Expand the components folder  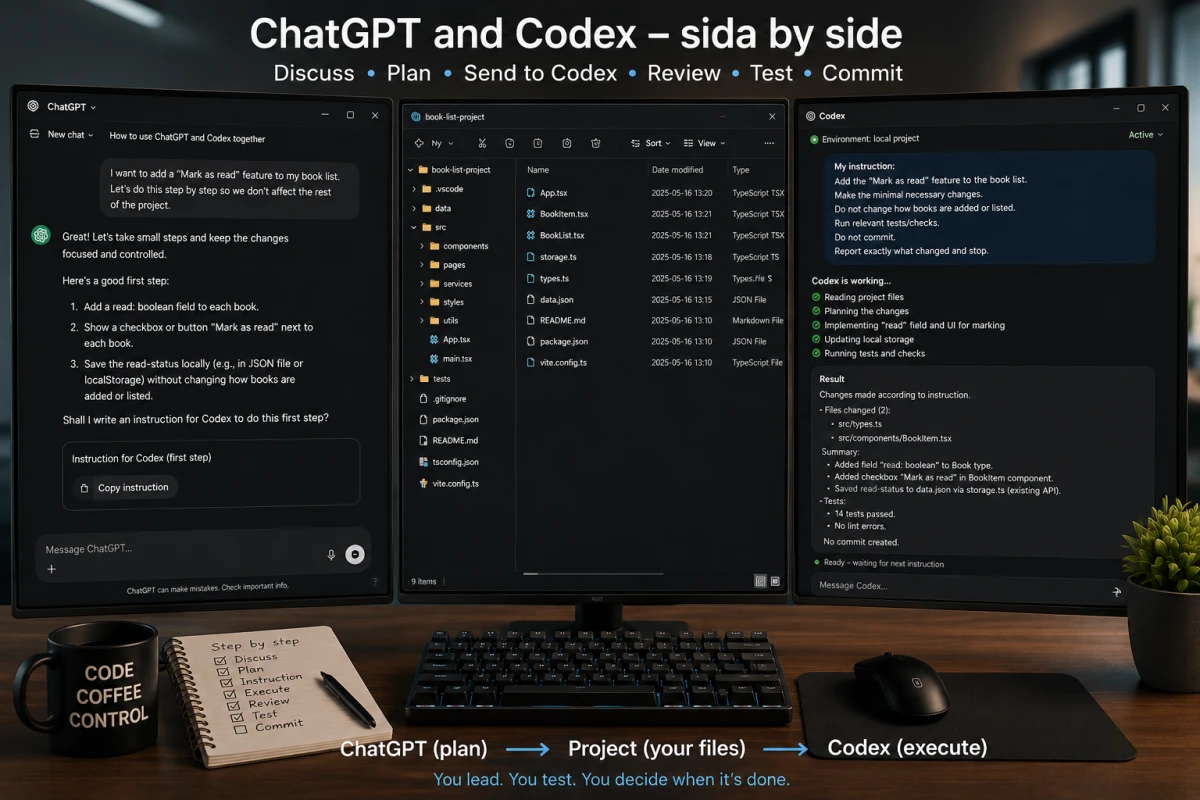[422, 246]
